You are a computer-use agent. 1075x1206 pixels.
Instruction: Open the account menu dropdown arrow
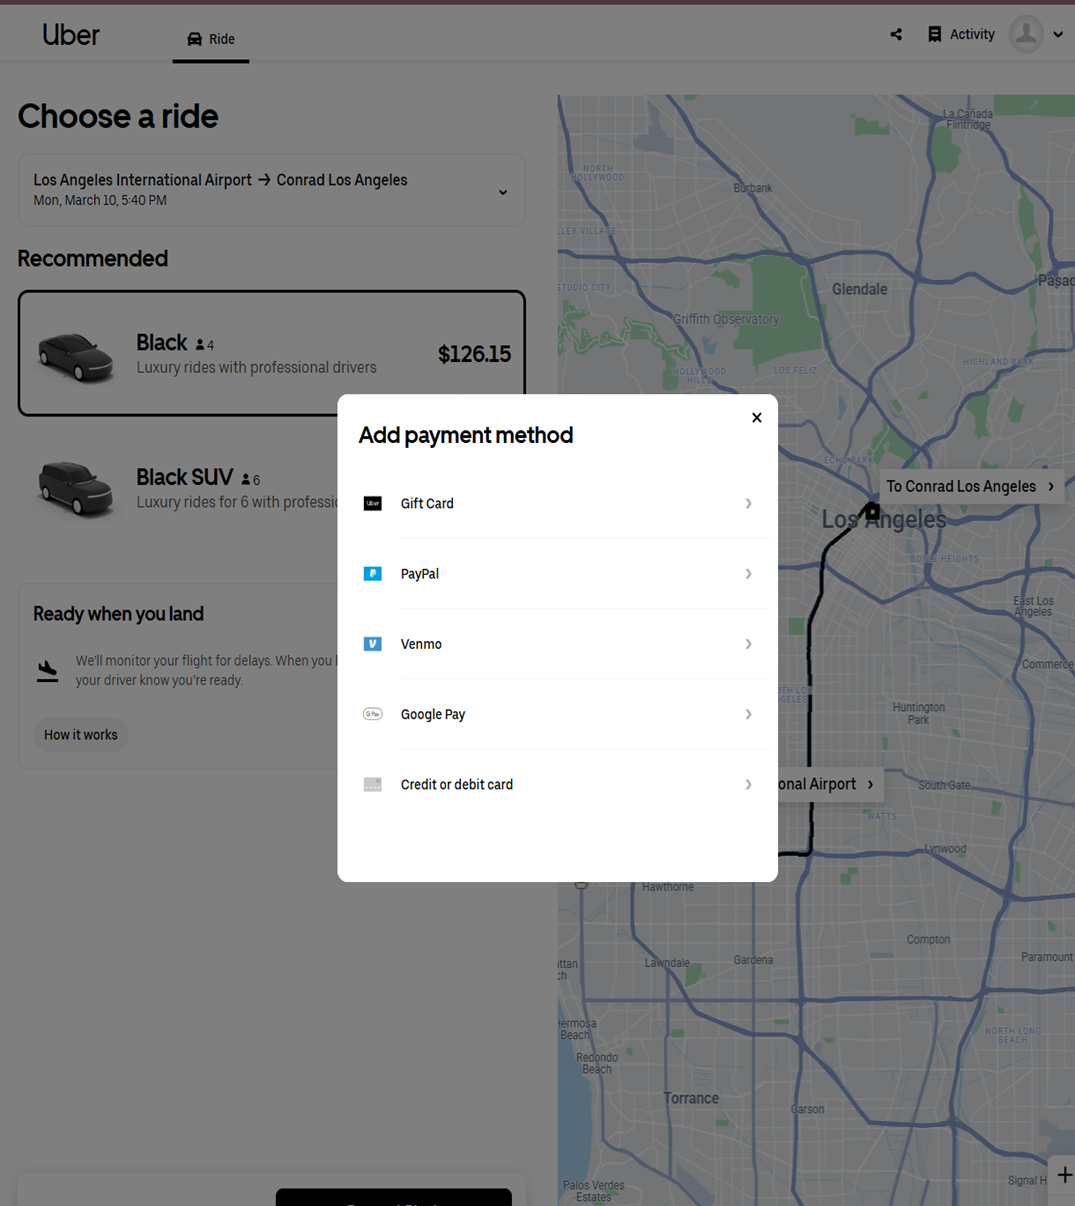coord(1058,35)
